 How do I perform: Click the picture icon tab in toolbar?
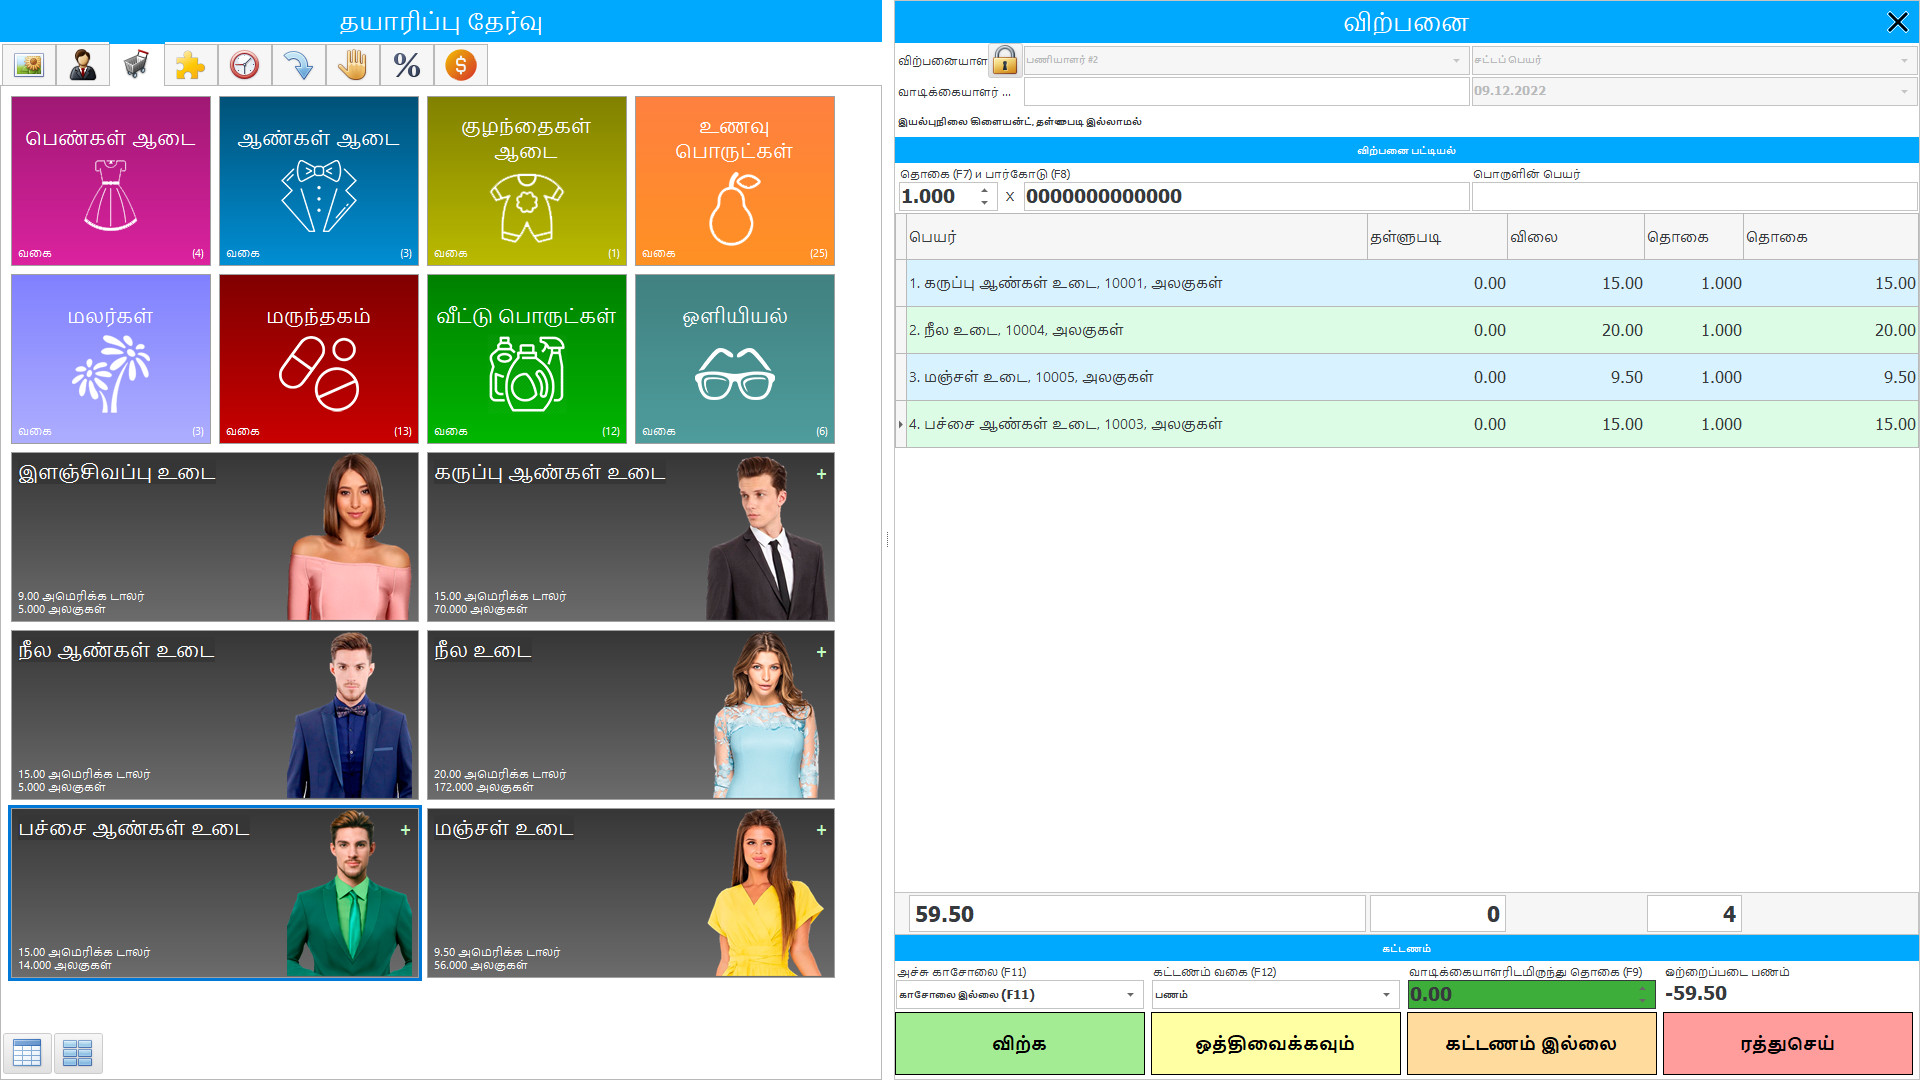(x=29, y=66)
